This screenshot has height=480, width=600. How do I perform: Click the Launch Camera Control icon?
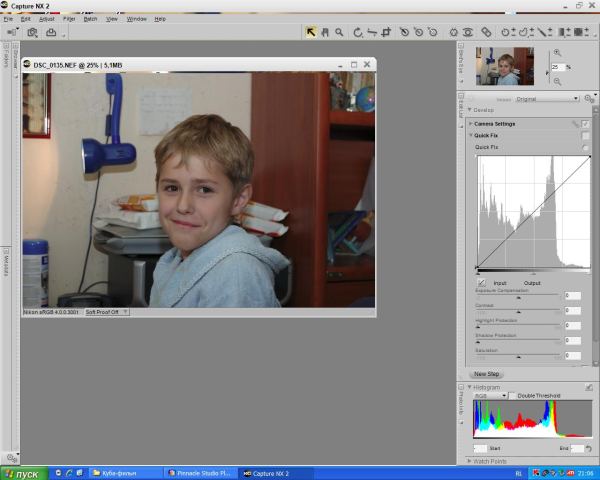click(33, 33)
